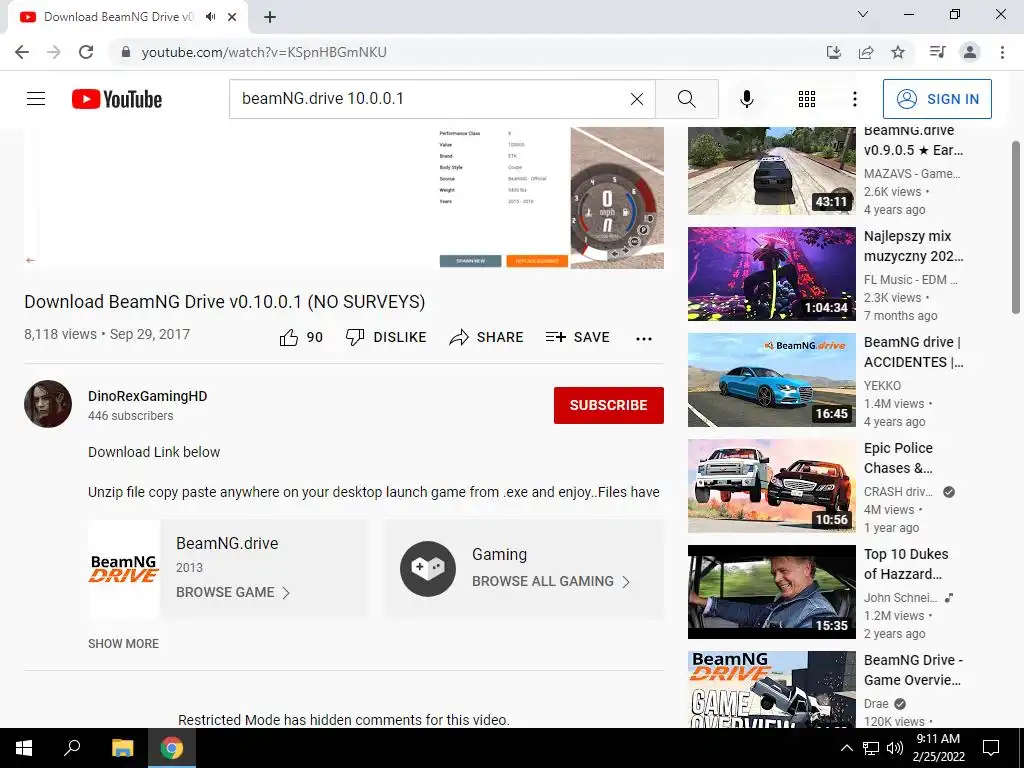This screenshot has width=1024, height=768.
Task: Click the browser forward arrow
Action: (54, 52)
